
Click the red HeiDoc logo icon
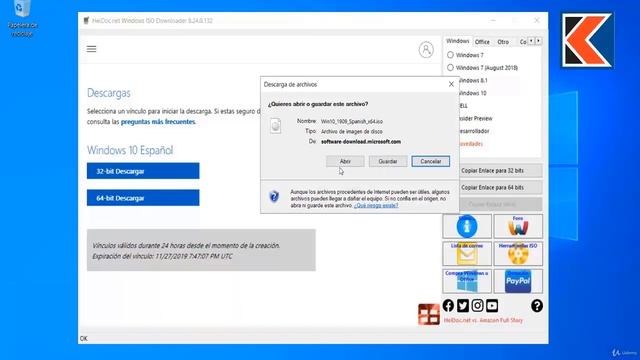click(429, 314)
